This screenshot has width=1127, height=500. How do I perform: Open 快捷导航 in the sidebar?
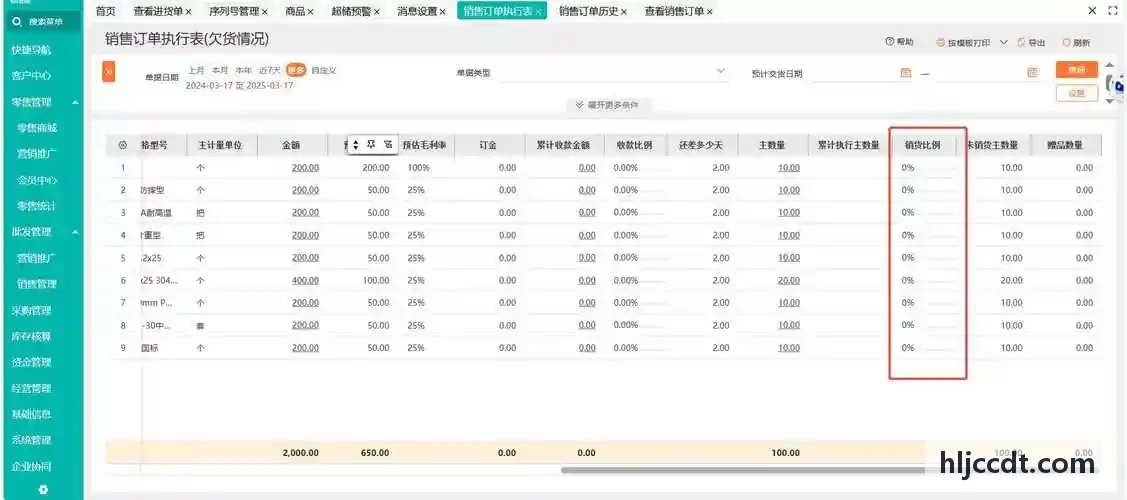click(x=32, y=50)
